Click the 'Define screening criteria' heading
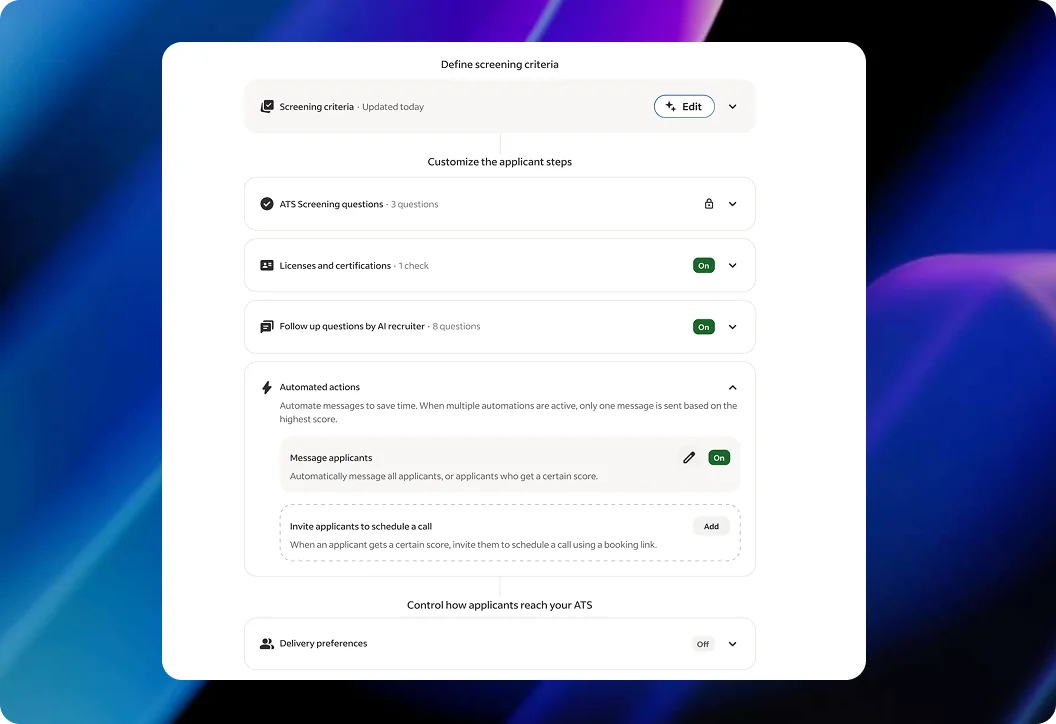1056x724 pixels. (500, 64)
